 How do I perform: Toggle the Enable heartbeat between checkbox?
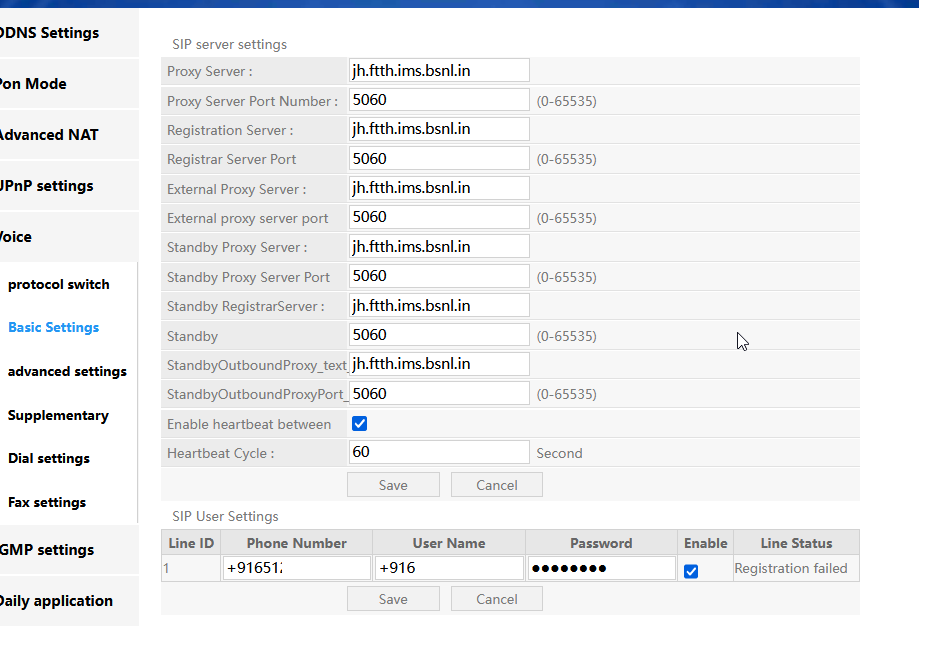(x=360, y=424)
